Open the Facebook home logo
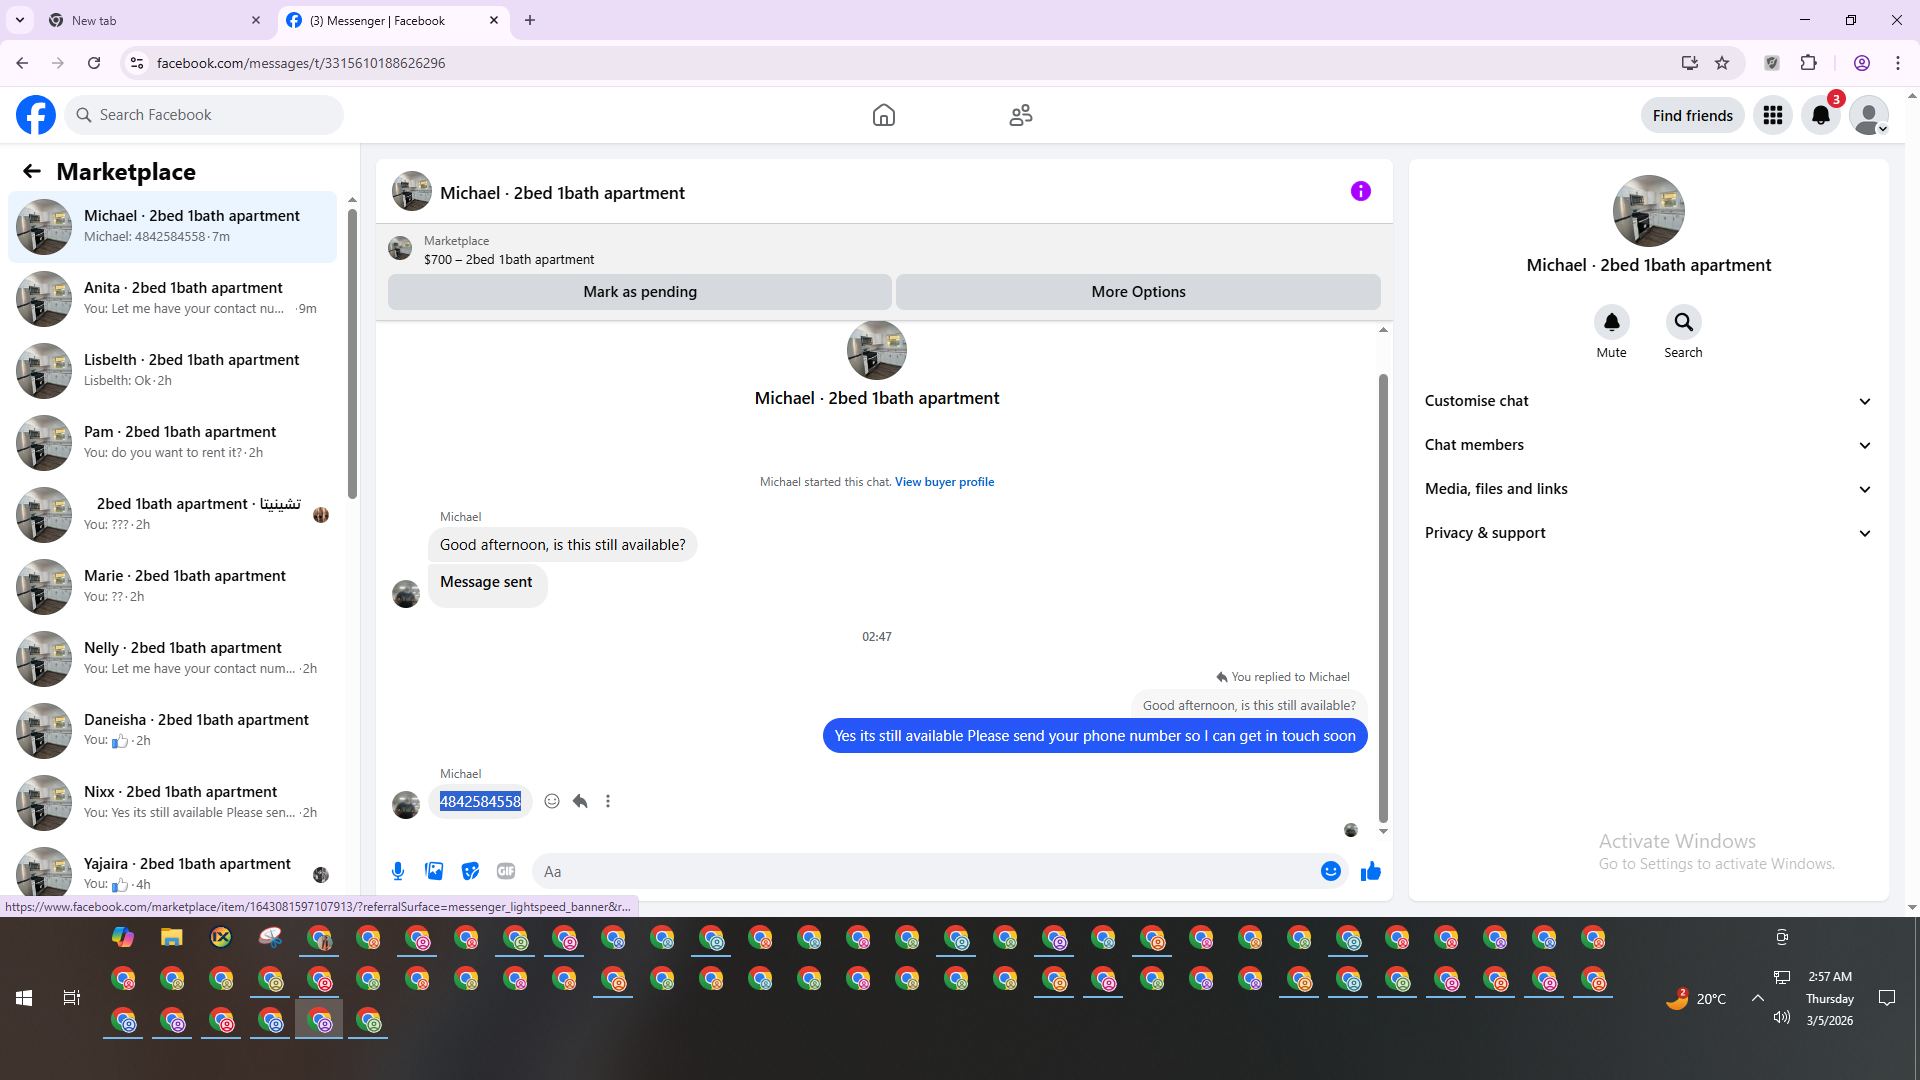 [36, 115]
